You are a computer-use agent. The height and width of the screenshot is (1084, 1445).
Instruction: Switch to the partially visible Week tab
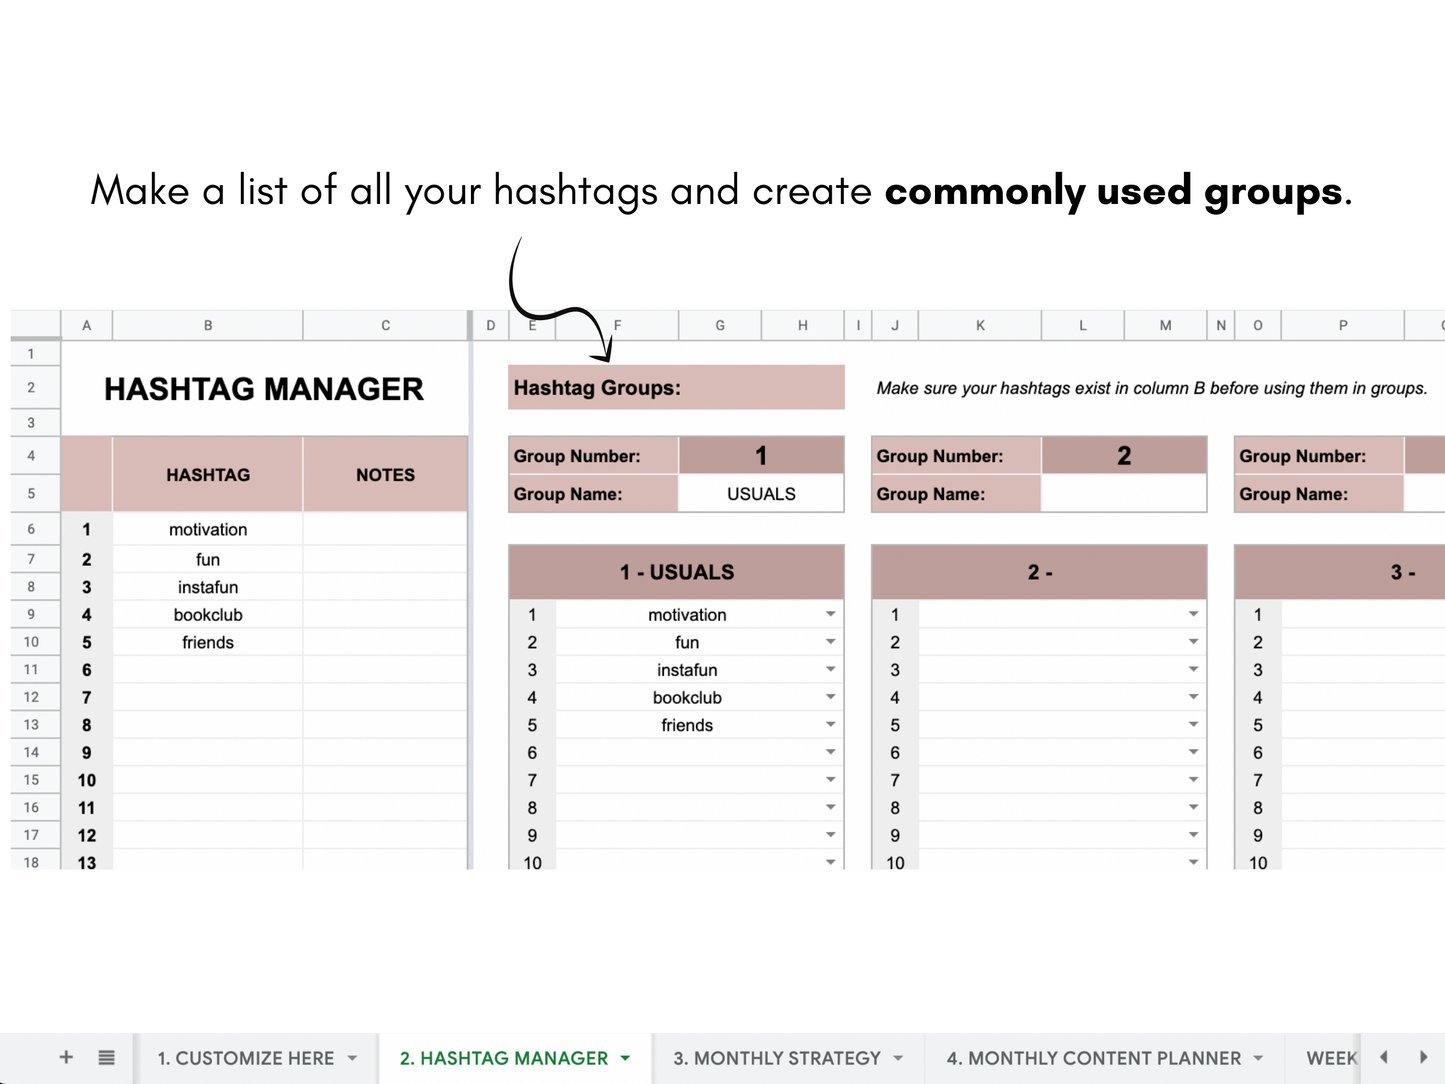[1330, 1057]
